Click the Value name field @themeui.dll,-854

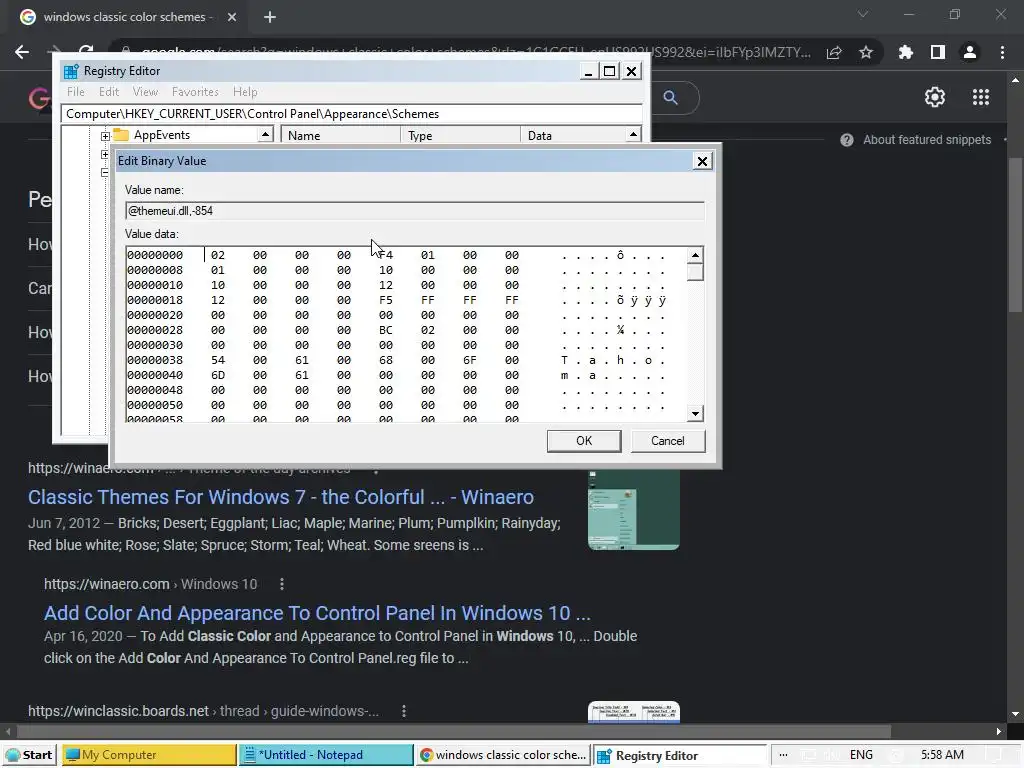pyautogui.click(x=415, y=211)
